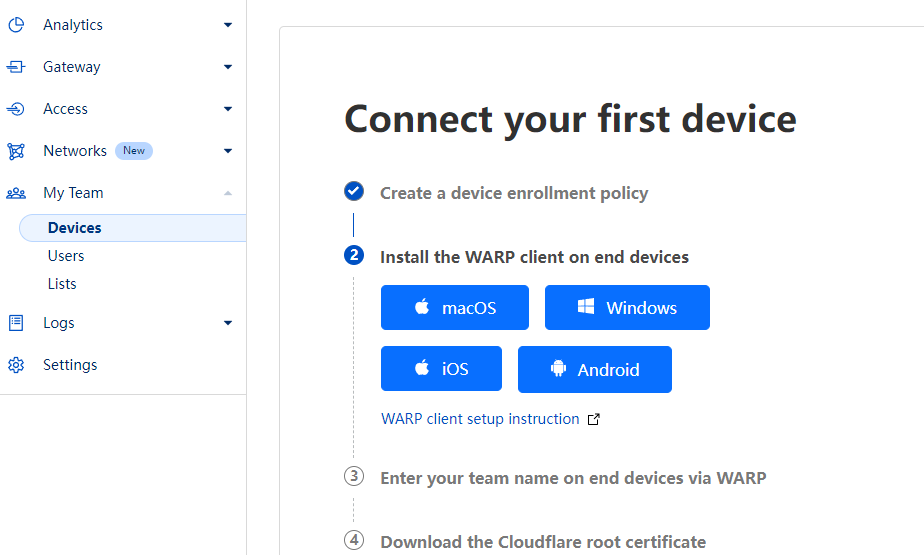Click the Networks sidebar icon
924x555 pixels.
pos(16,151)
